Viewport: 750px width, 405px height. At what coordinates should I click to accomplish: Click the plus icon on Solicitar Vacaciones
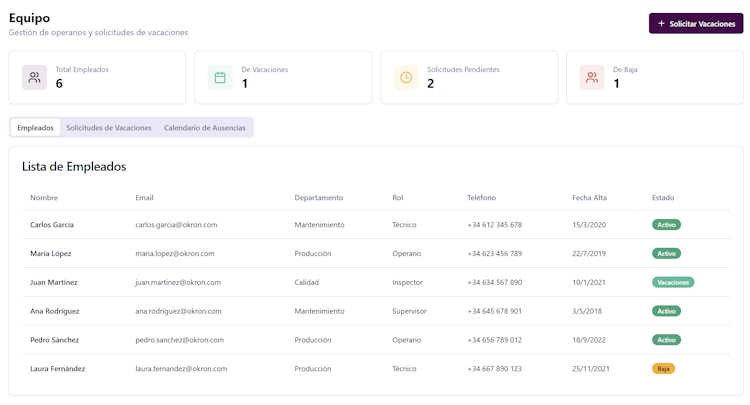click(661, 24)
